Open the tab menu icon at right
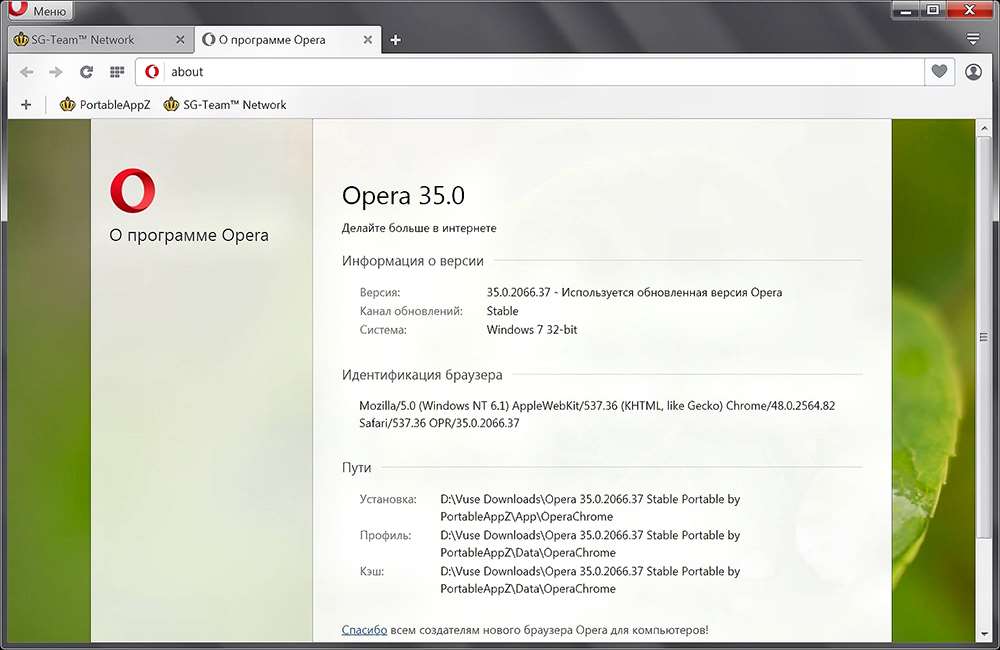The width and height of the screenshot is (1000, 650). click(973, 39)
